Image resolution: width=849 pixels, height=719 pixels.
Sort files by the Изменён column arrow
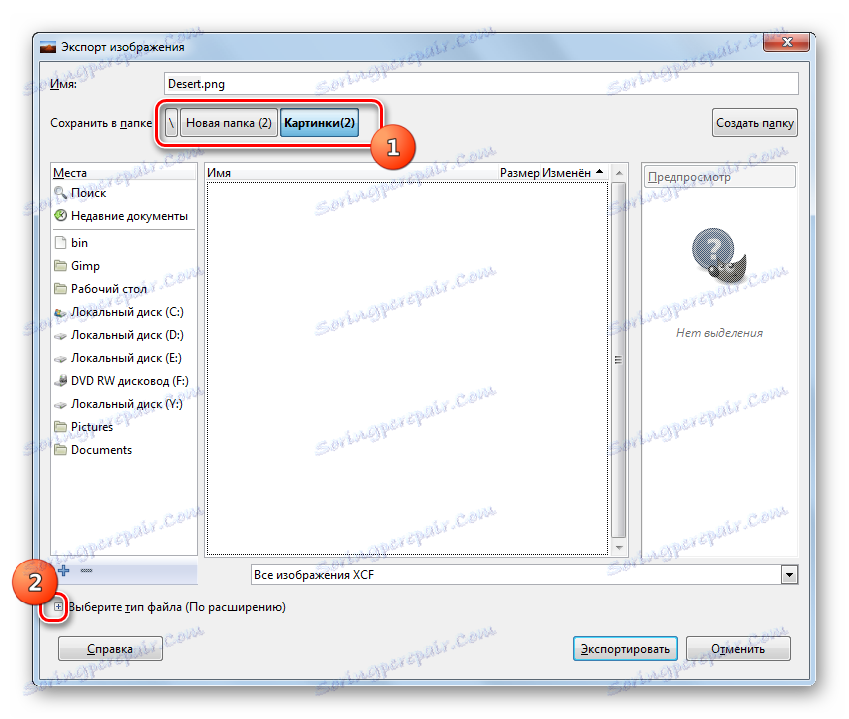599,172
